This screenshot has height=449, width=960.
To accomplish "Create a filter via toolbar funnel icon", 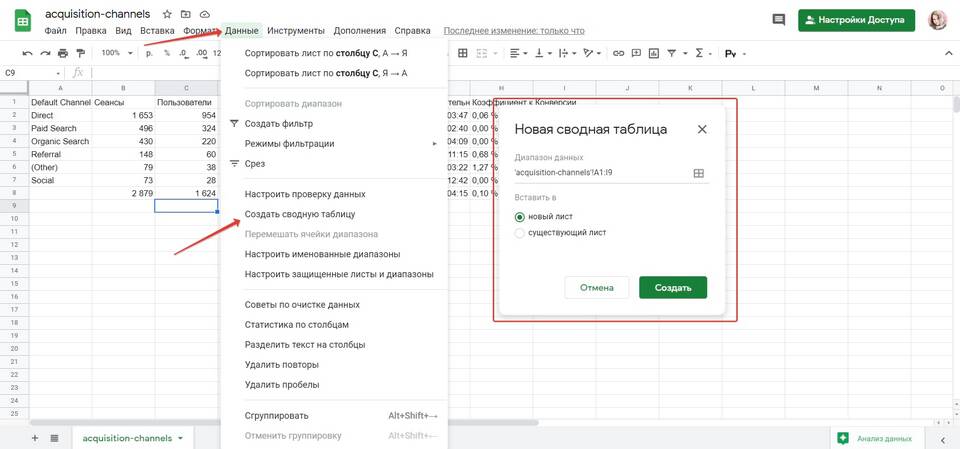I will [672, 53].
